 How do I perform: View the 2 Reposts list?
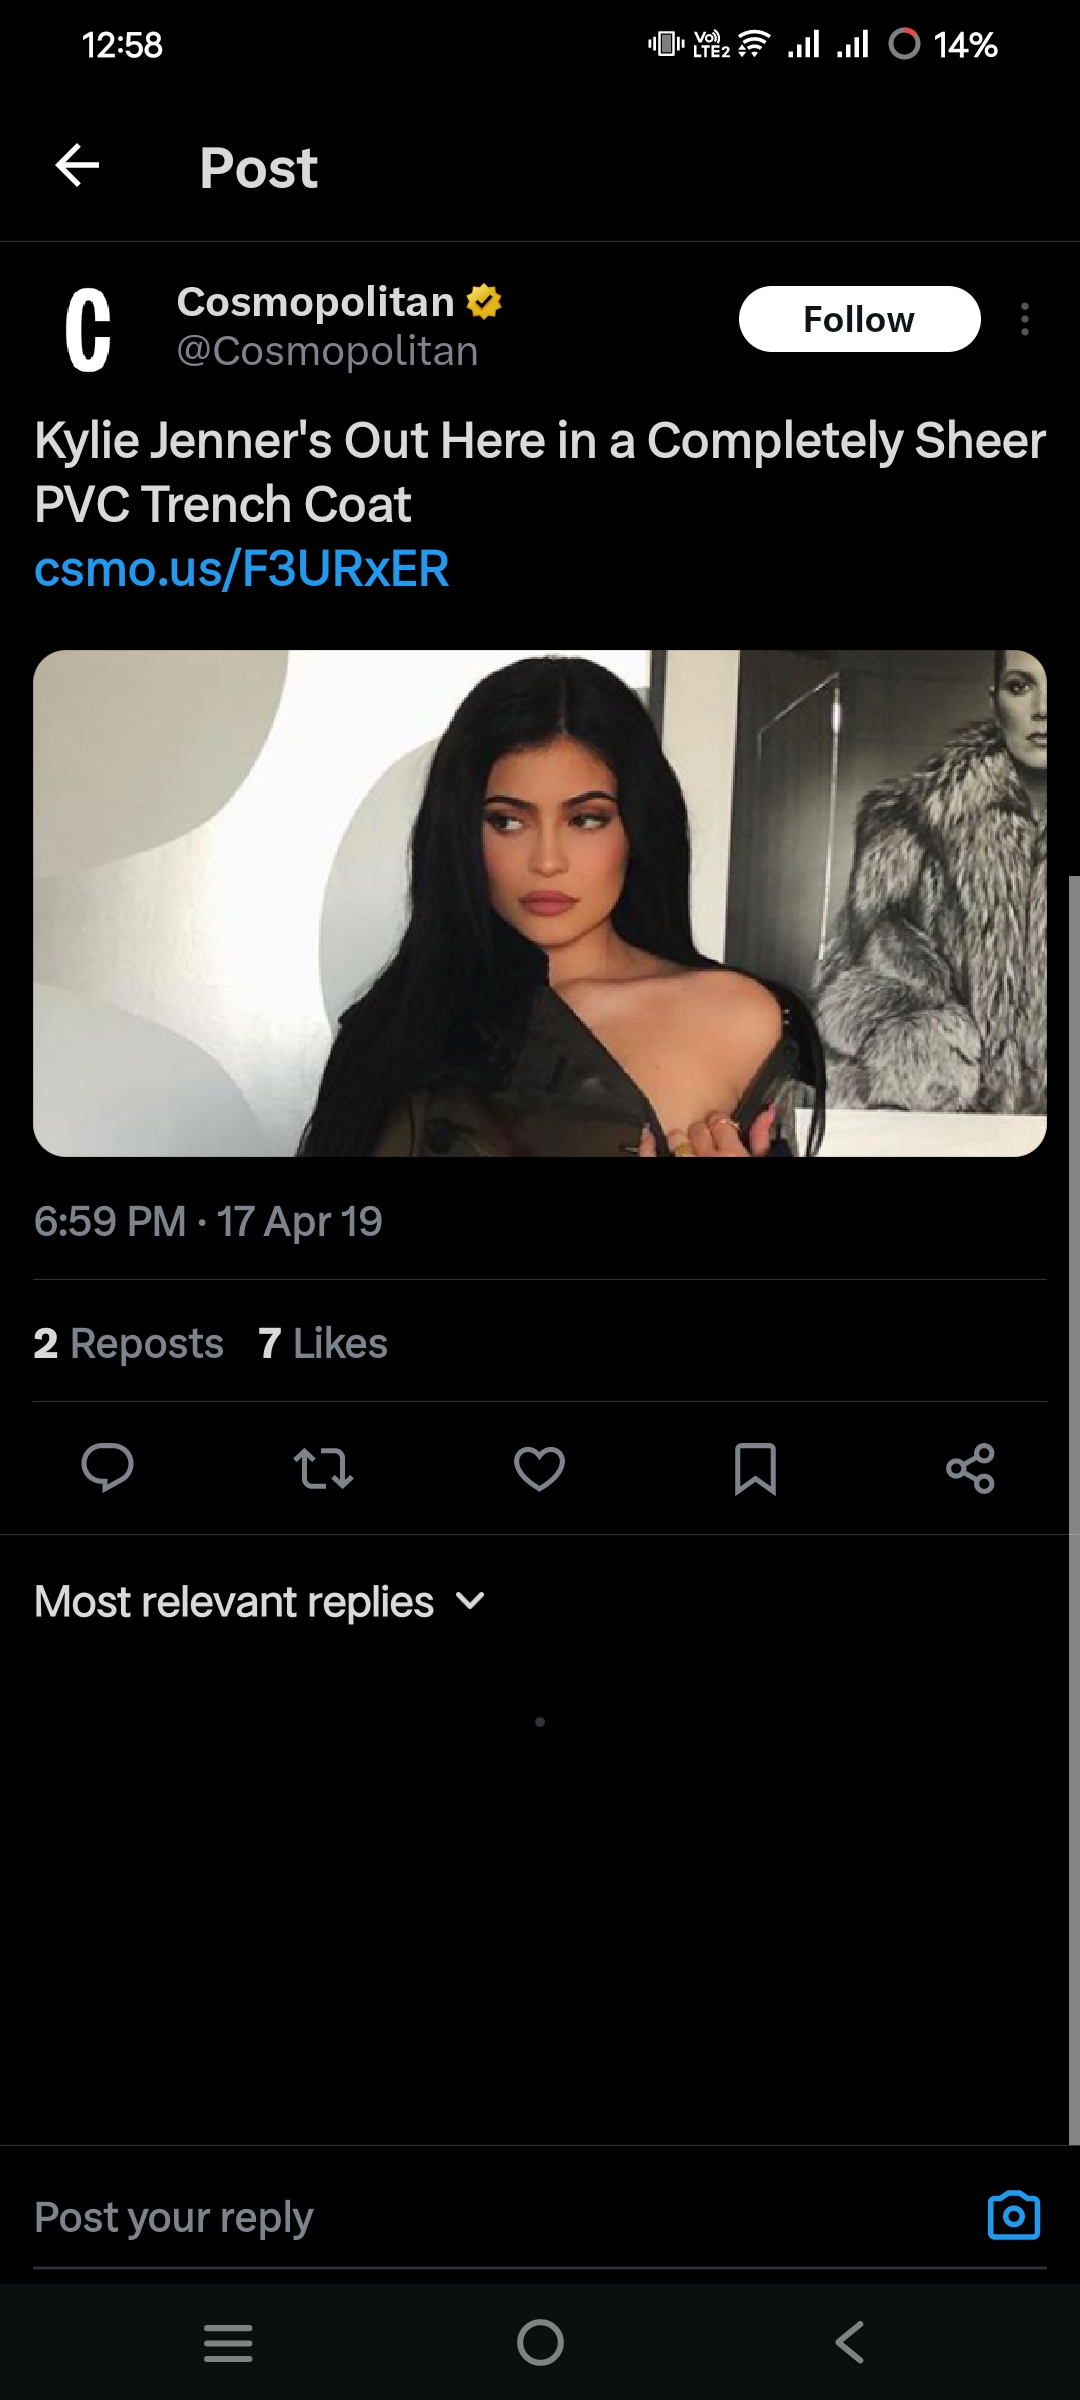pos(128,1343)
